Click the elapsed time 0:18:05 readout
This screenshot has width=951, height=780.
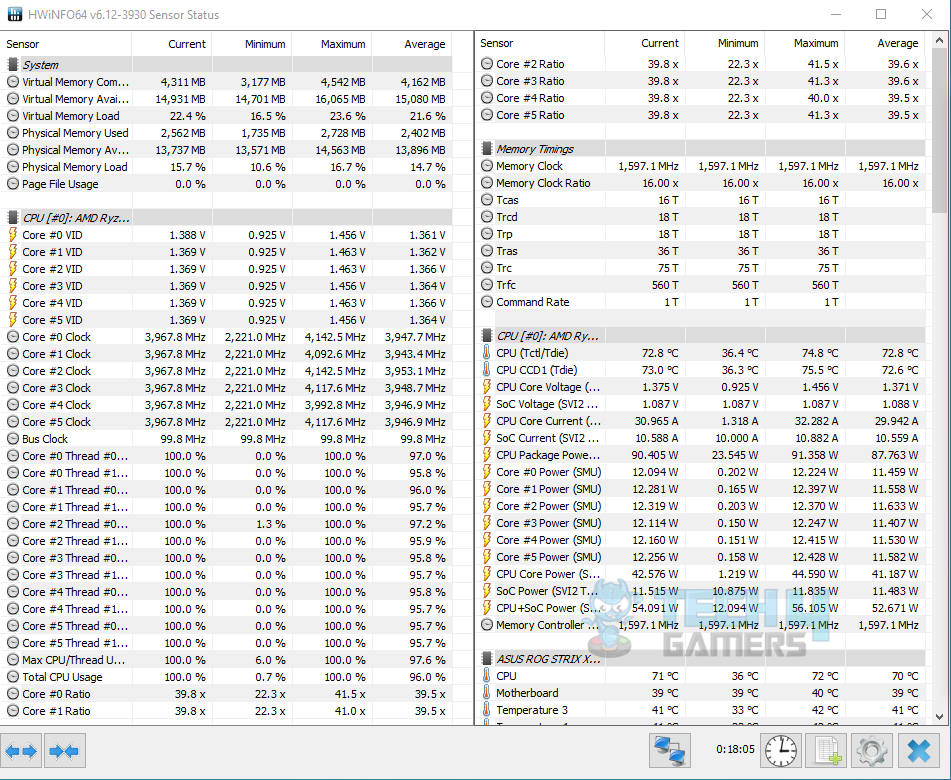click(x=735, y=750)
